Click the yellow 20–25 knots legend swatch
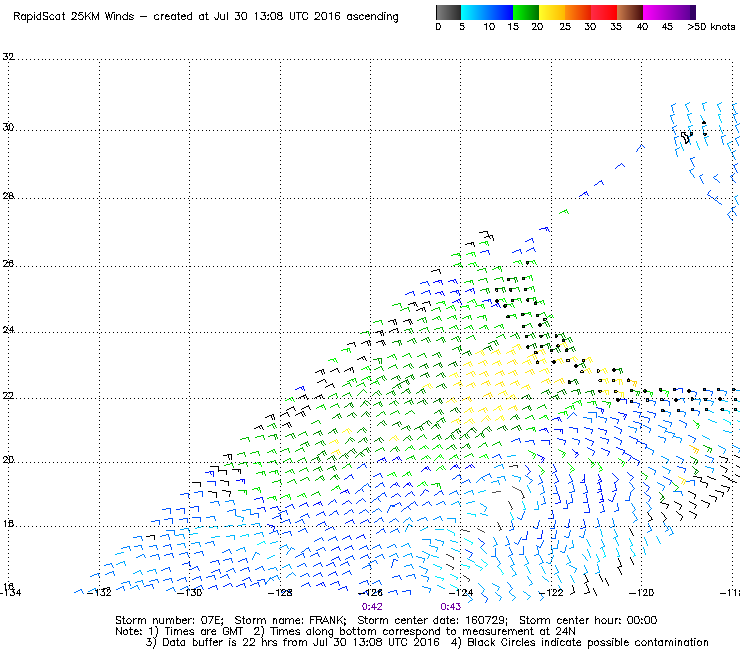The width and height of the screenshot is (740, 650). (552, 12)
